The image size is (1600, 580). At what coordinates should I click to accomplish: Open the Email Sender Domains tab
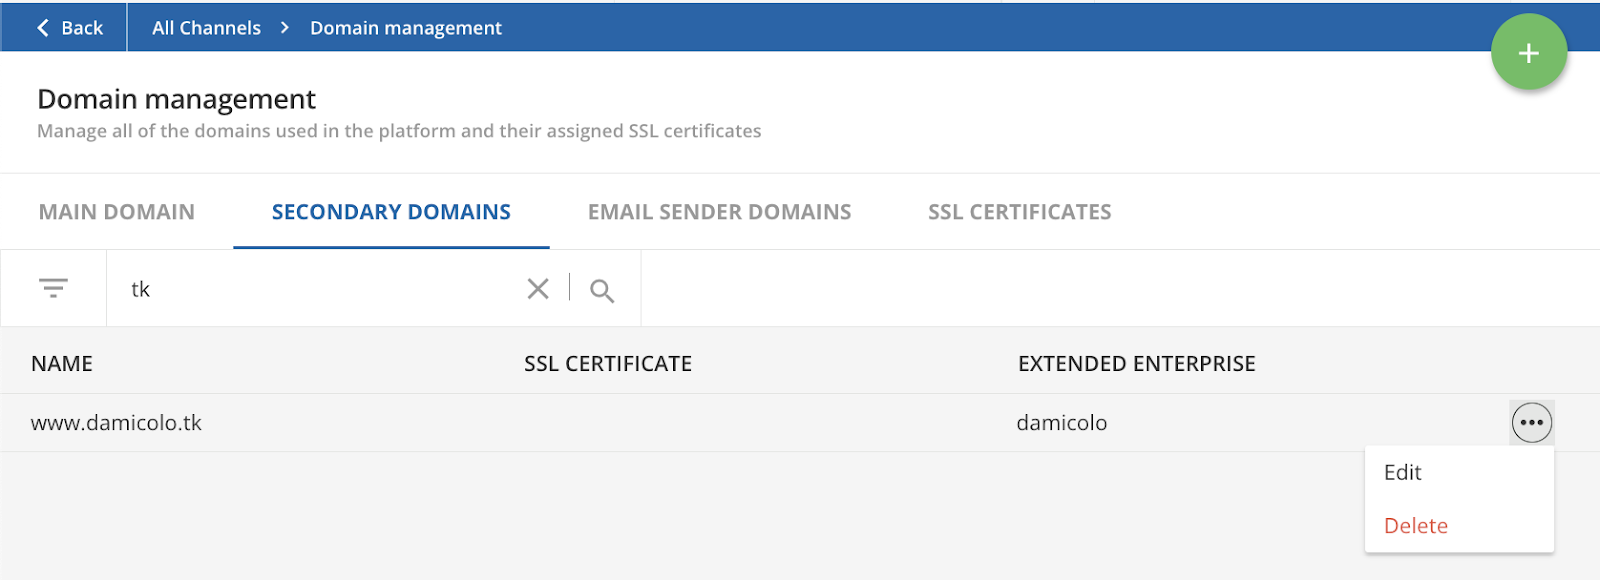(720, 212)
